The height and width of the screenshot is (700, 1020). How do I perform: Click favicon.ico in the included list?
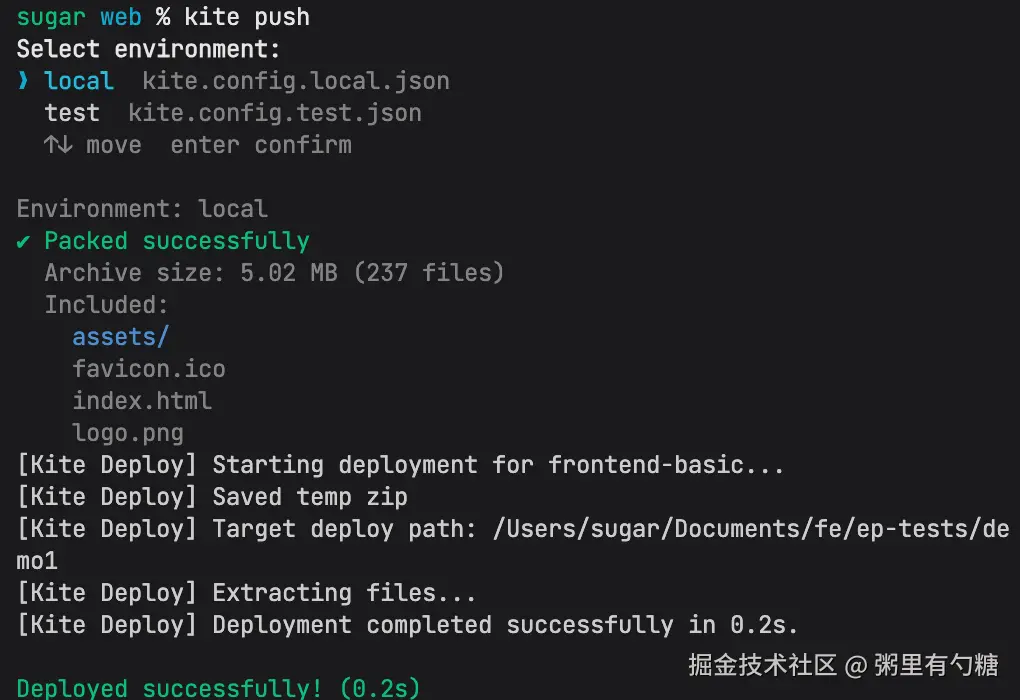point(149,369)
